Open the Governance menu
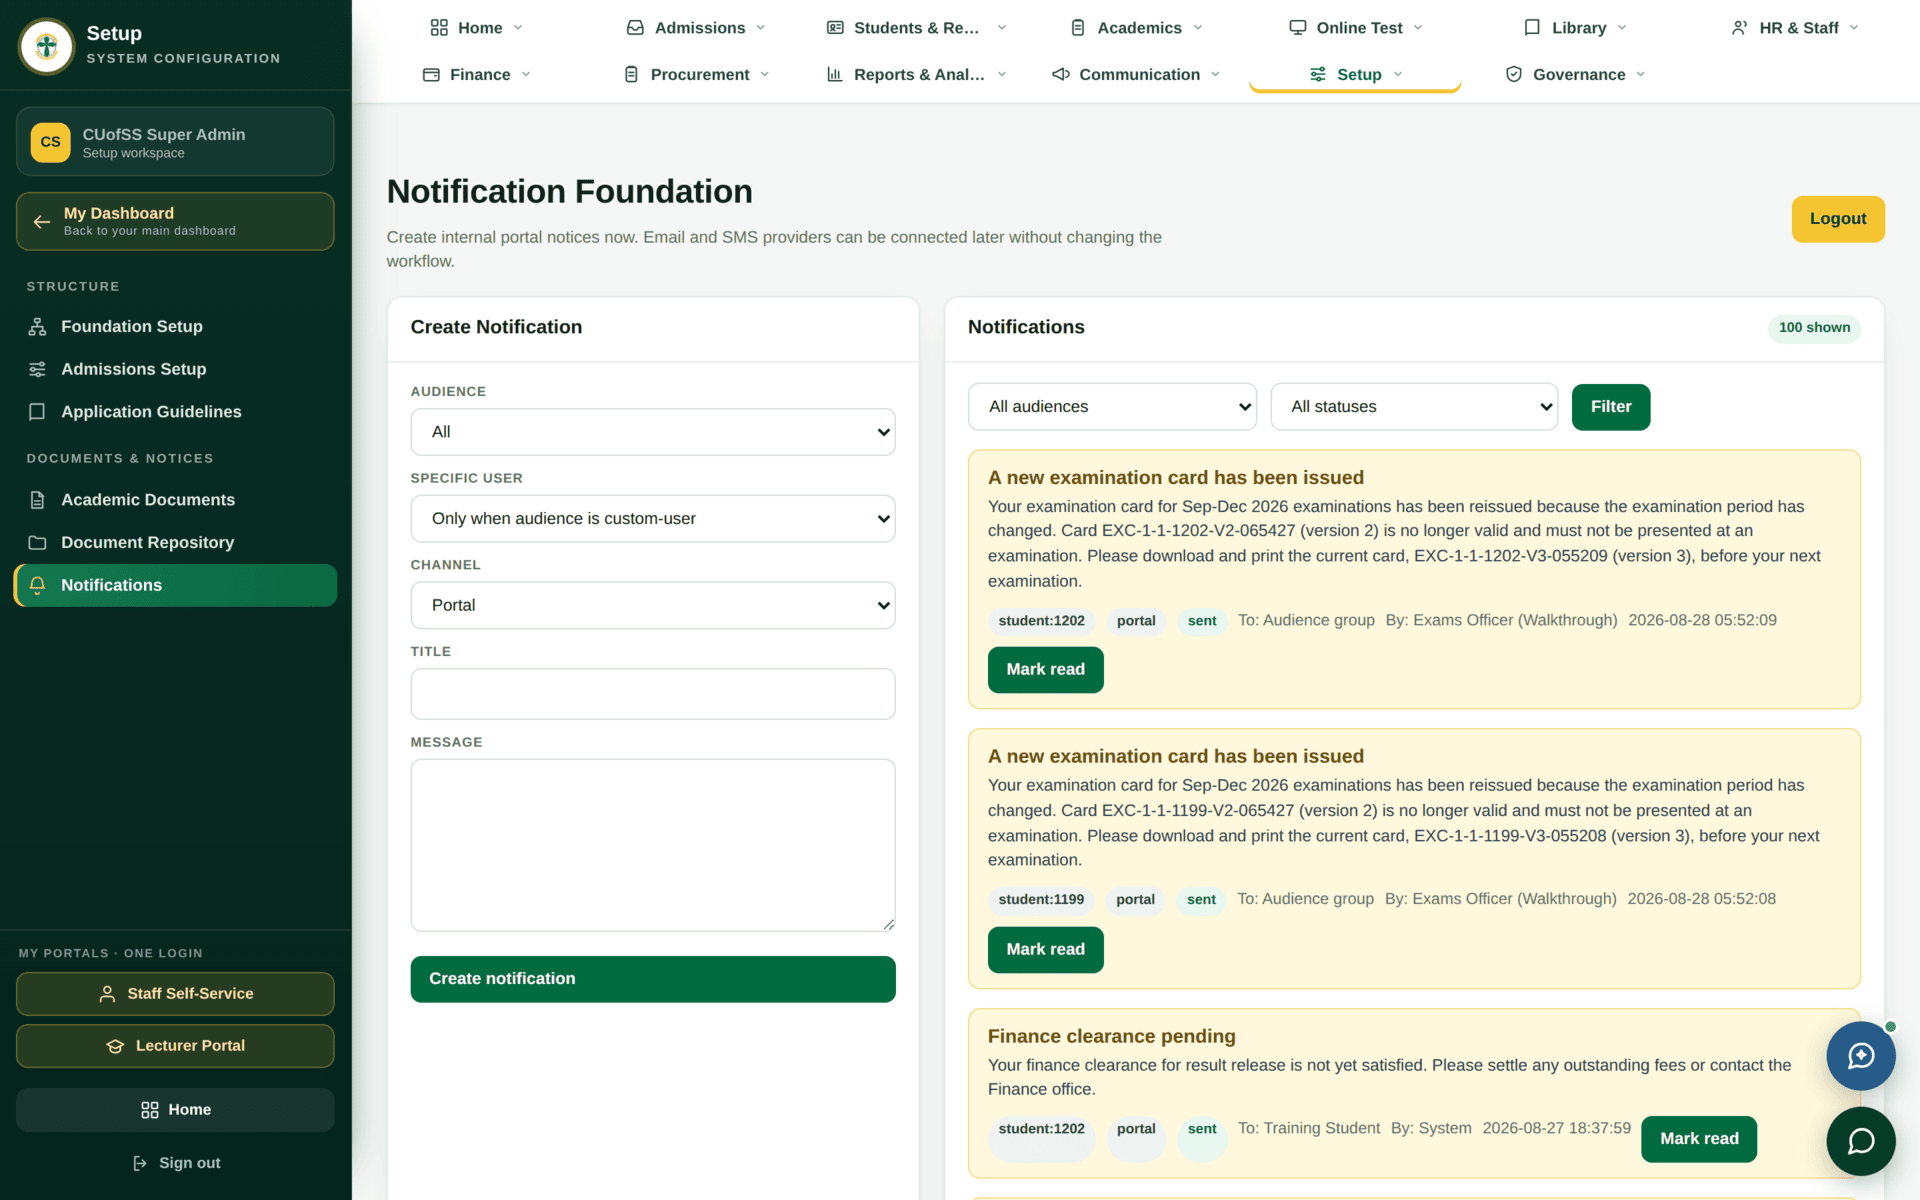This screenshot has width=1920, height=1200. (x=1576, y=75)
